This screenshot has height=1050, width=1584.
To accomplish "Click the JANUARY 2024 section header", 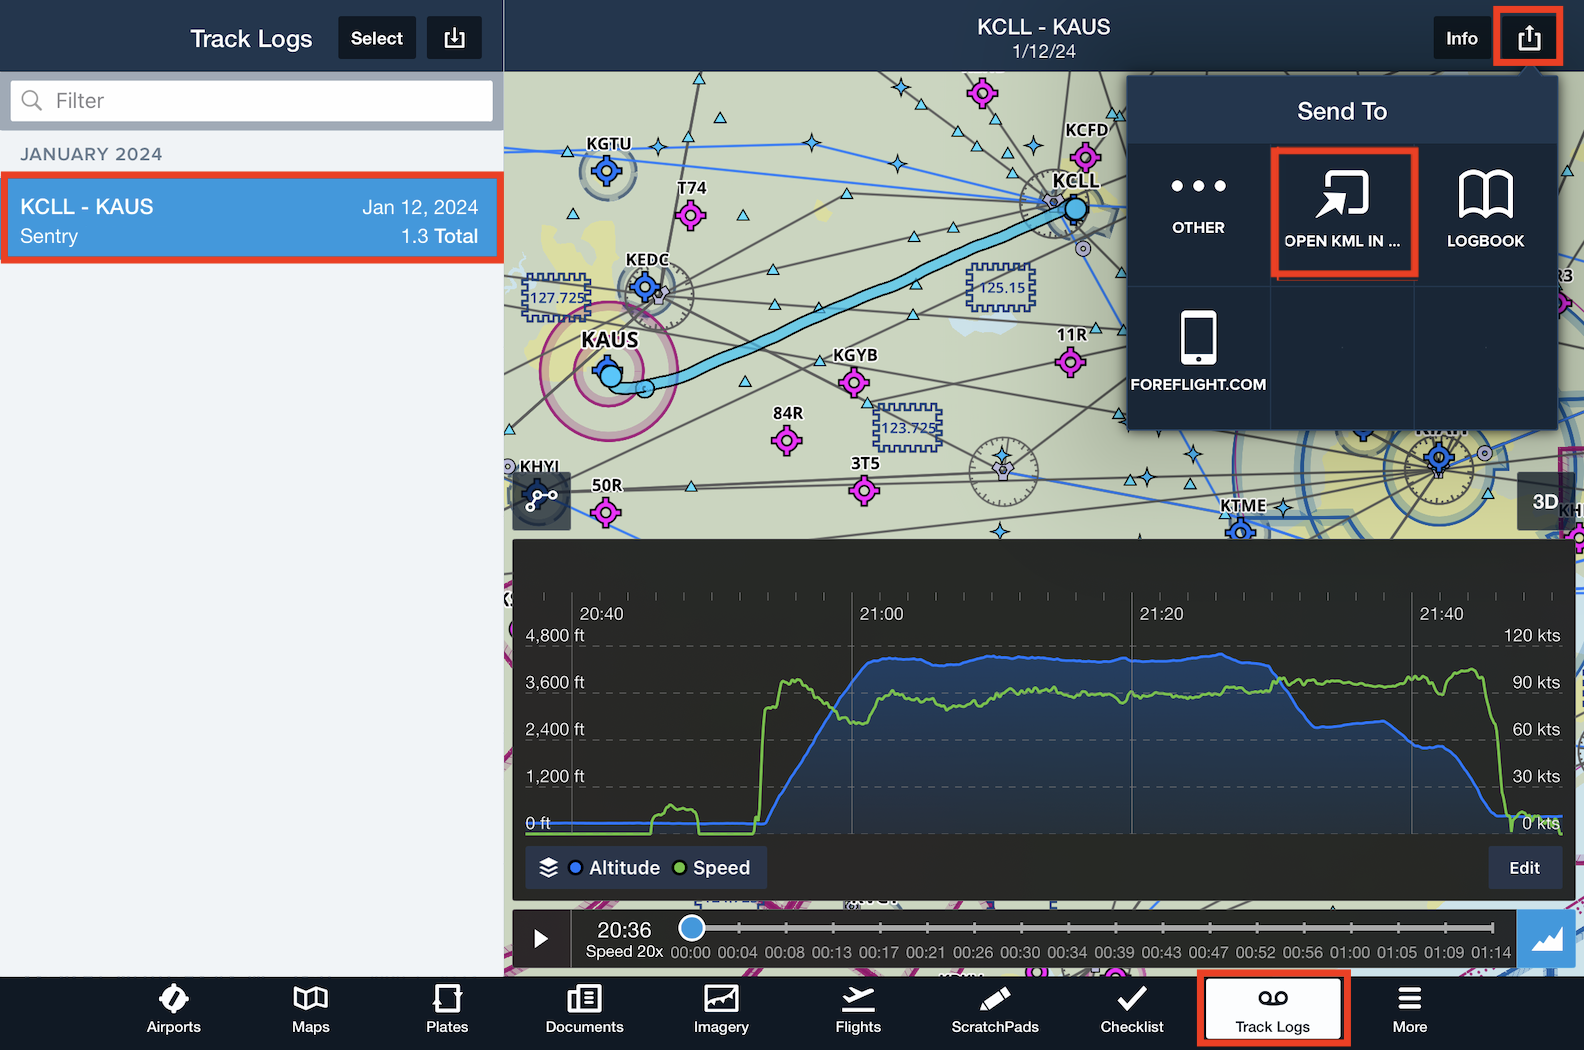I will (x=91, y=154).
